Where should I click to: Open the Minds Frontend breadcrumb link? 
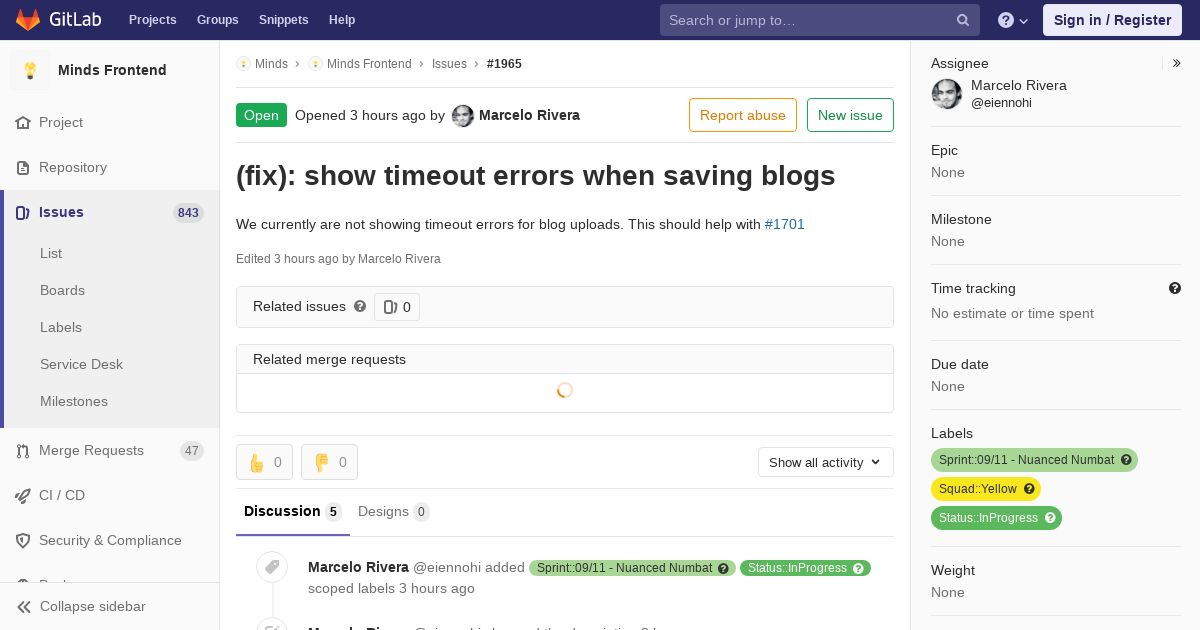[369, 64]
